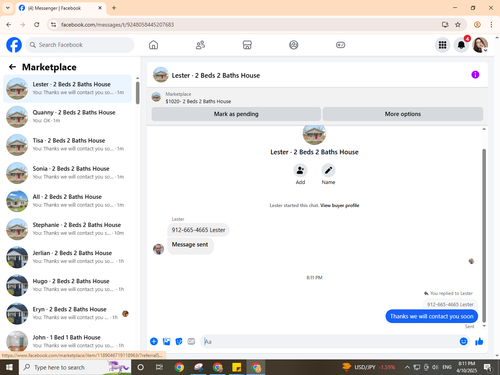Add people with the Add icon
This screenshot has width=500, height=375.
pos(300,170)
